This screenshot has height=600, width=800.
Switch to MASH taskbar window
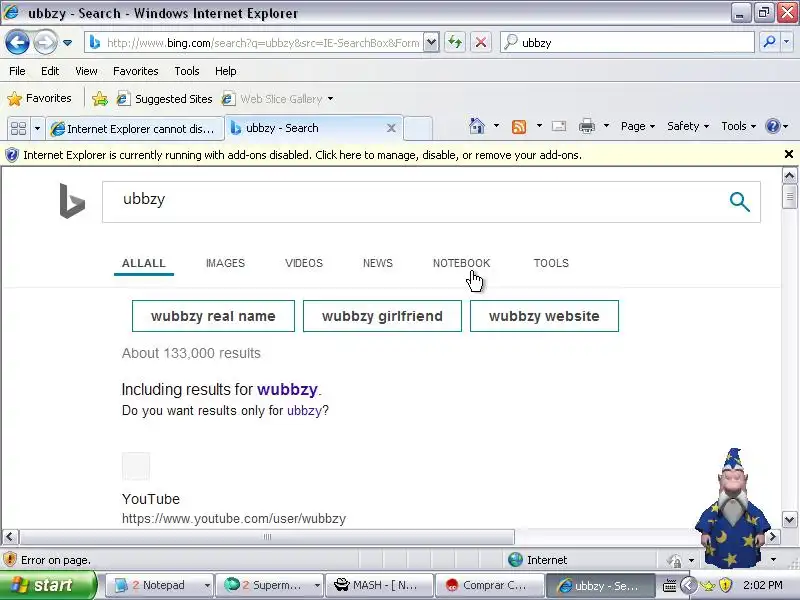click(380, 585)
